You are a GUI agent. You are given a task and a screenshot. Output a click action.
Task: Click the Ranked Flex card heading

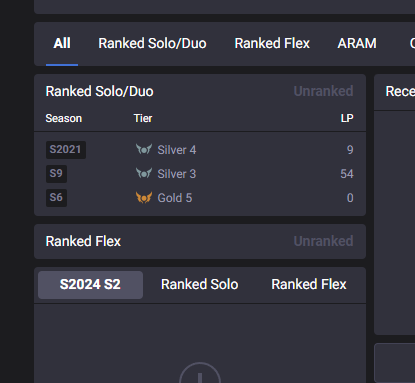83,241
